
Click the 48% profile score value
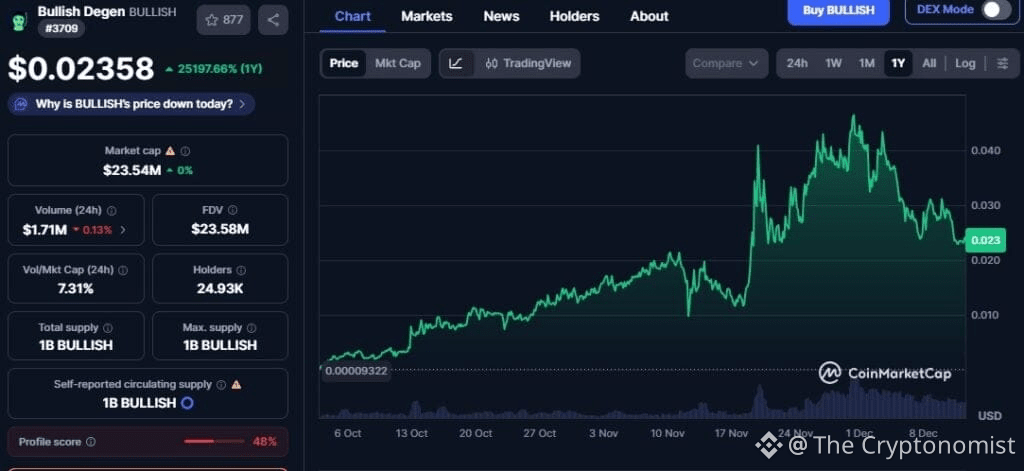pyautogui.click(x=264, y=442)
